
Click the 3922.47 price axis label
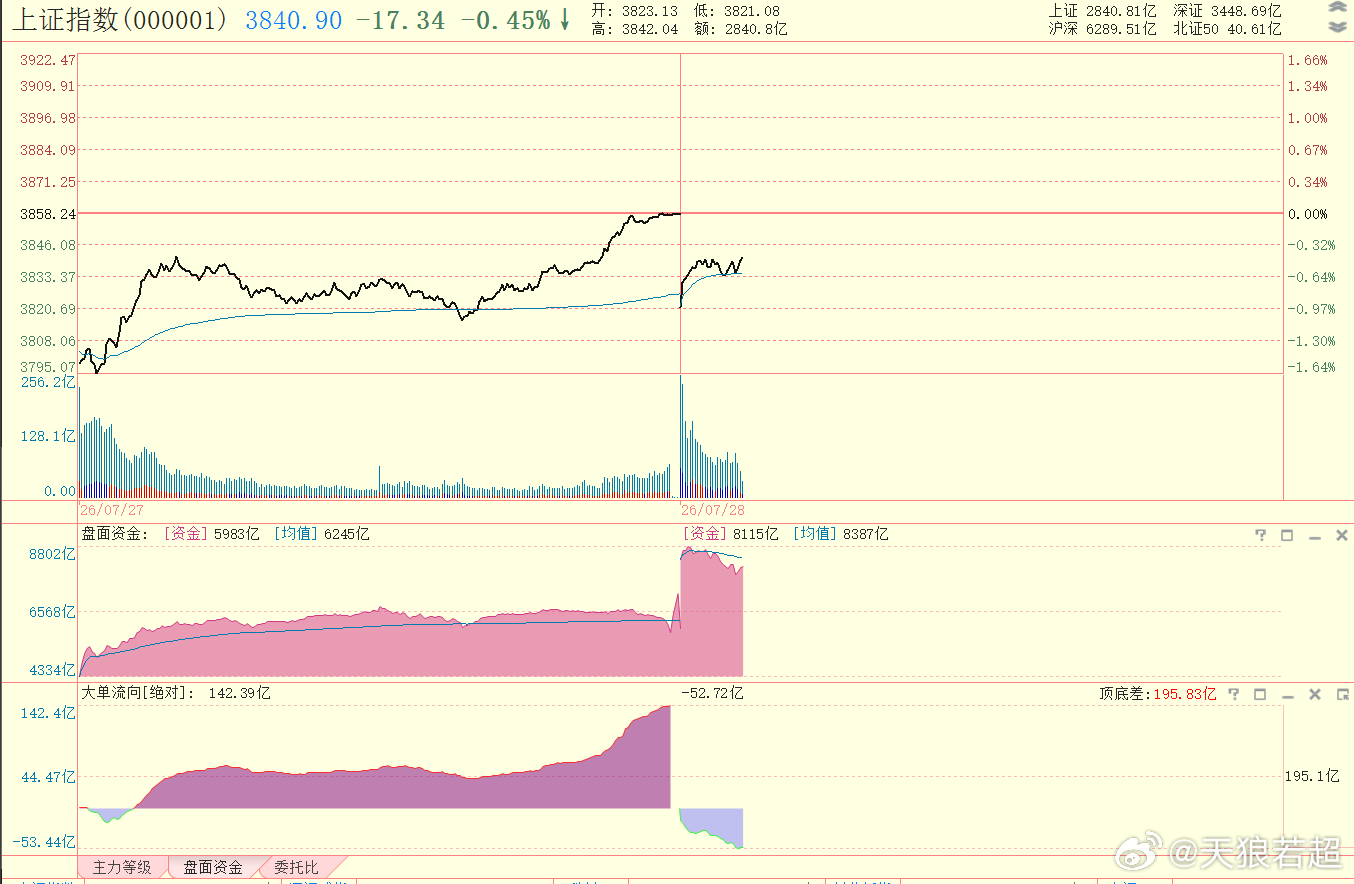coord(47,61)
